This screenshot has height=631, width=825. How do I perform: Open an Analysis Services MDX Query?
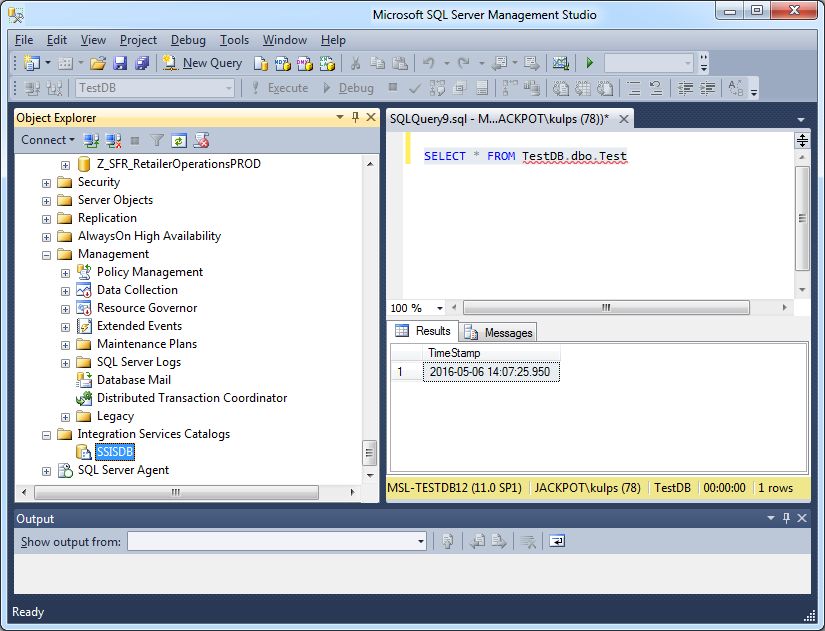click(283, 63)
